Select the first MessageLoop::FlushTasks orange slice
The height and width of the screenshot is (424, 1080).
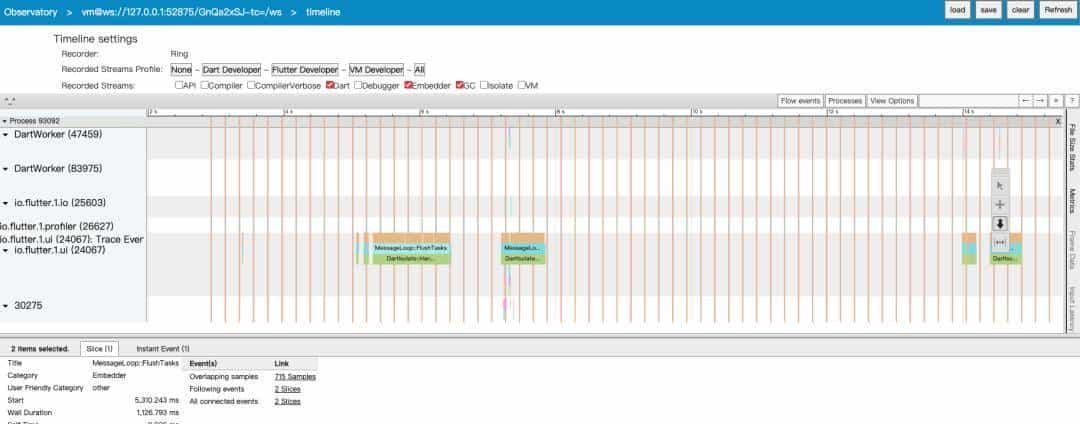point(411,248)
